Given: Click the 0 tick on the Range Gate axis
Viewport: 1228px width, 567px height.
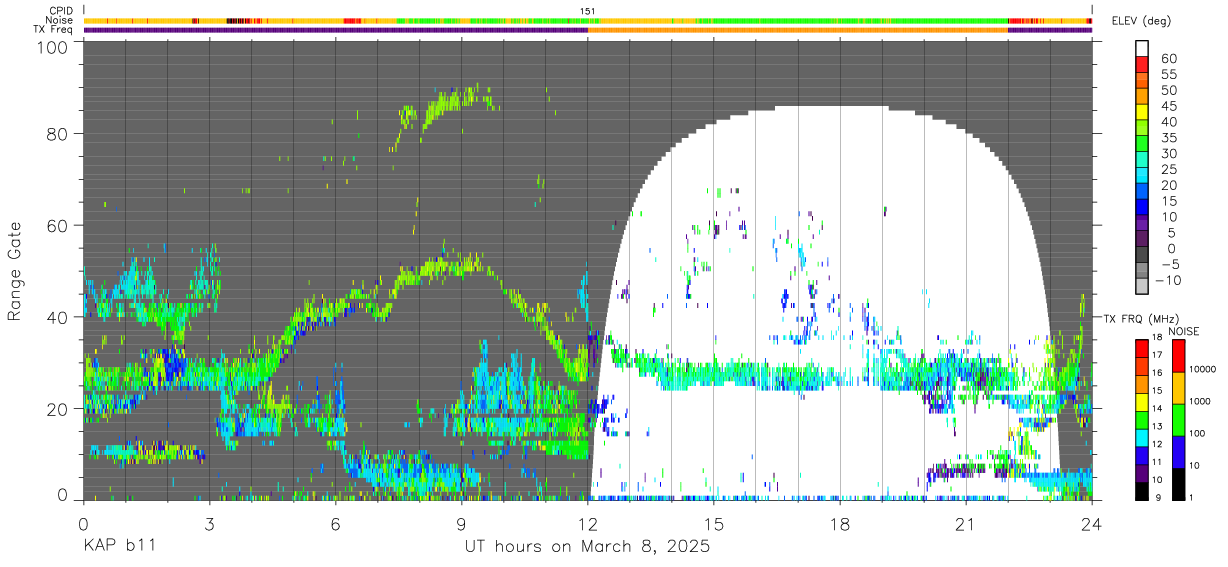Looking at the screenshot, I should pyautogui.click(x=62, y=493).
